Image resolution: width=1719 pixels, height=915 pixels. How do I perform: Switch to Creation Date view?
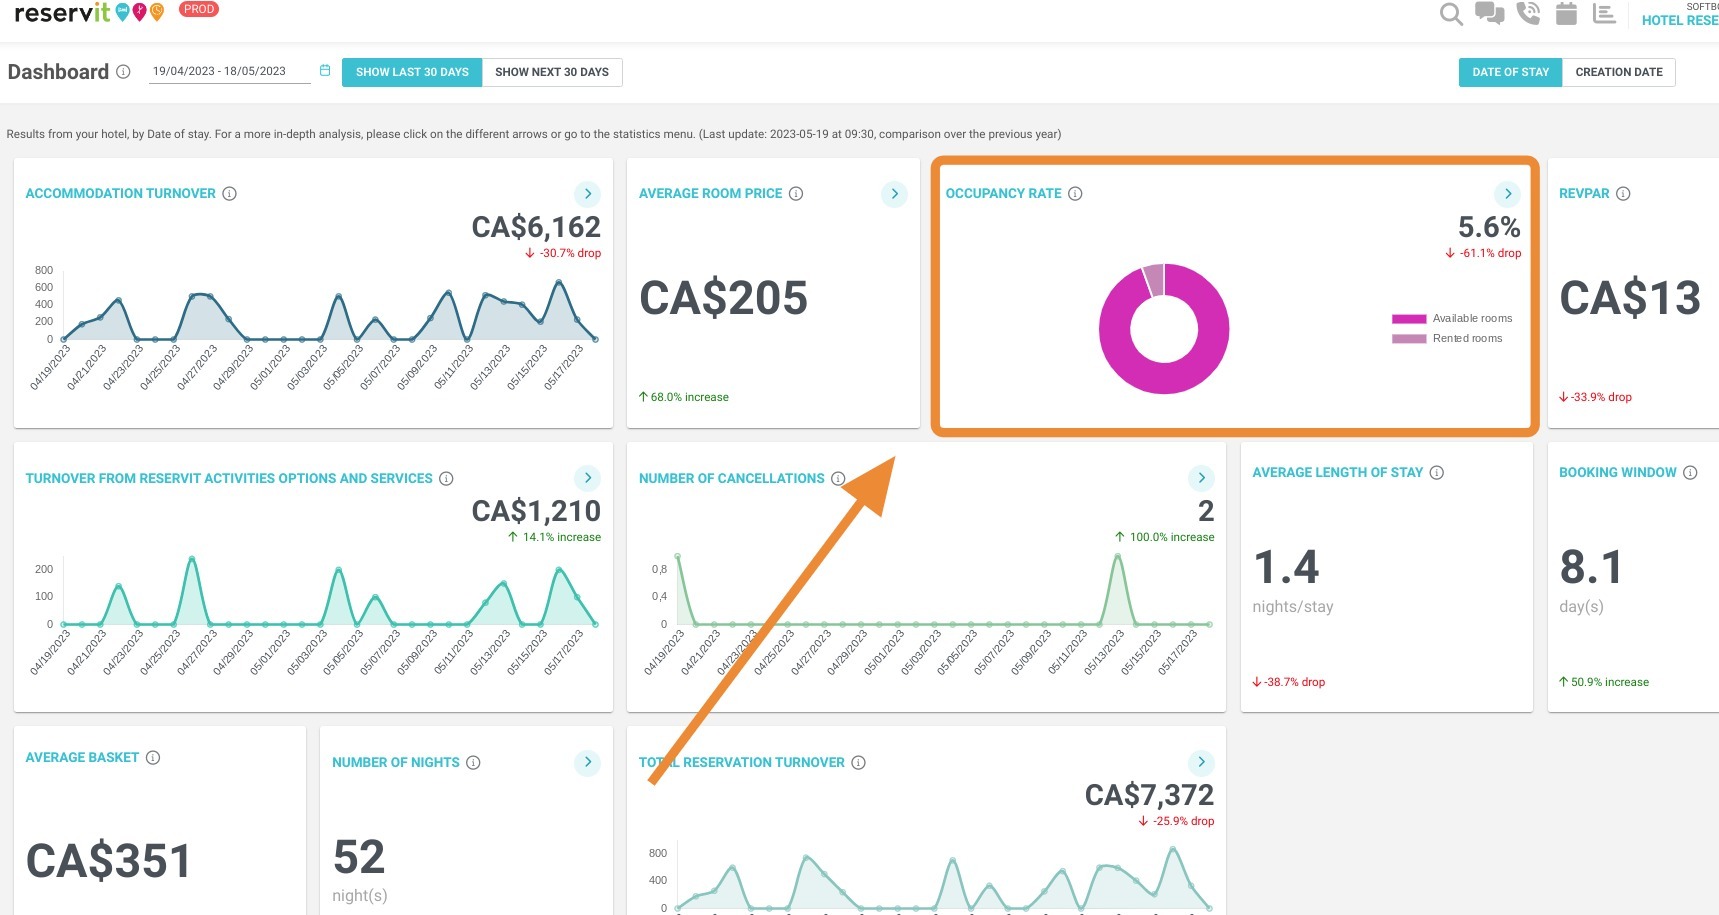click(x=1619, y=72)
